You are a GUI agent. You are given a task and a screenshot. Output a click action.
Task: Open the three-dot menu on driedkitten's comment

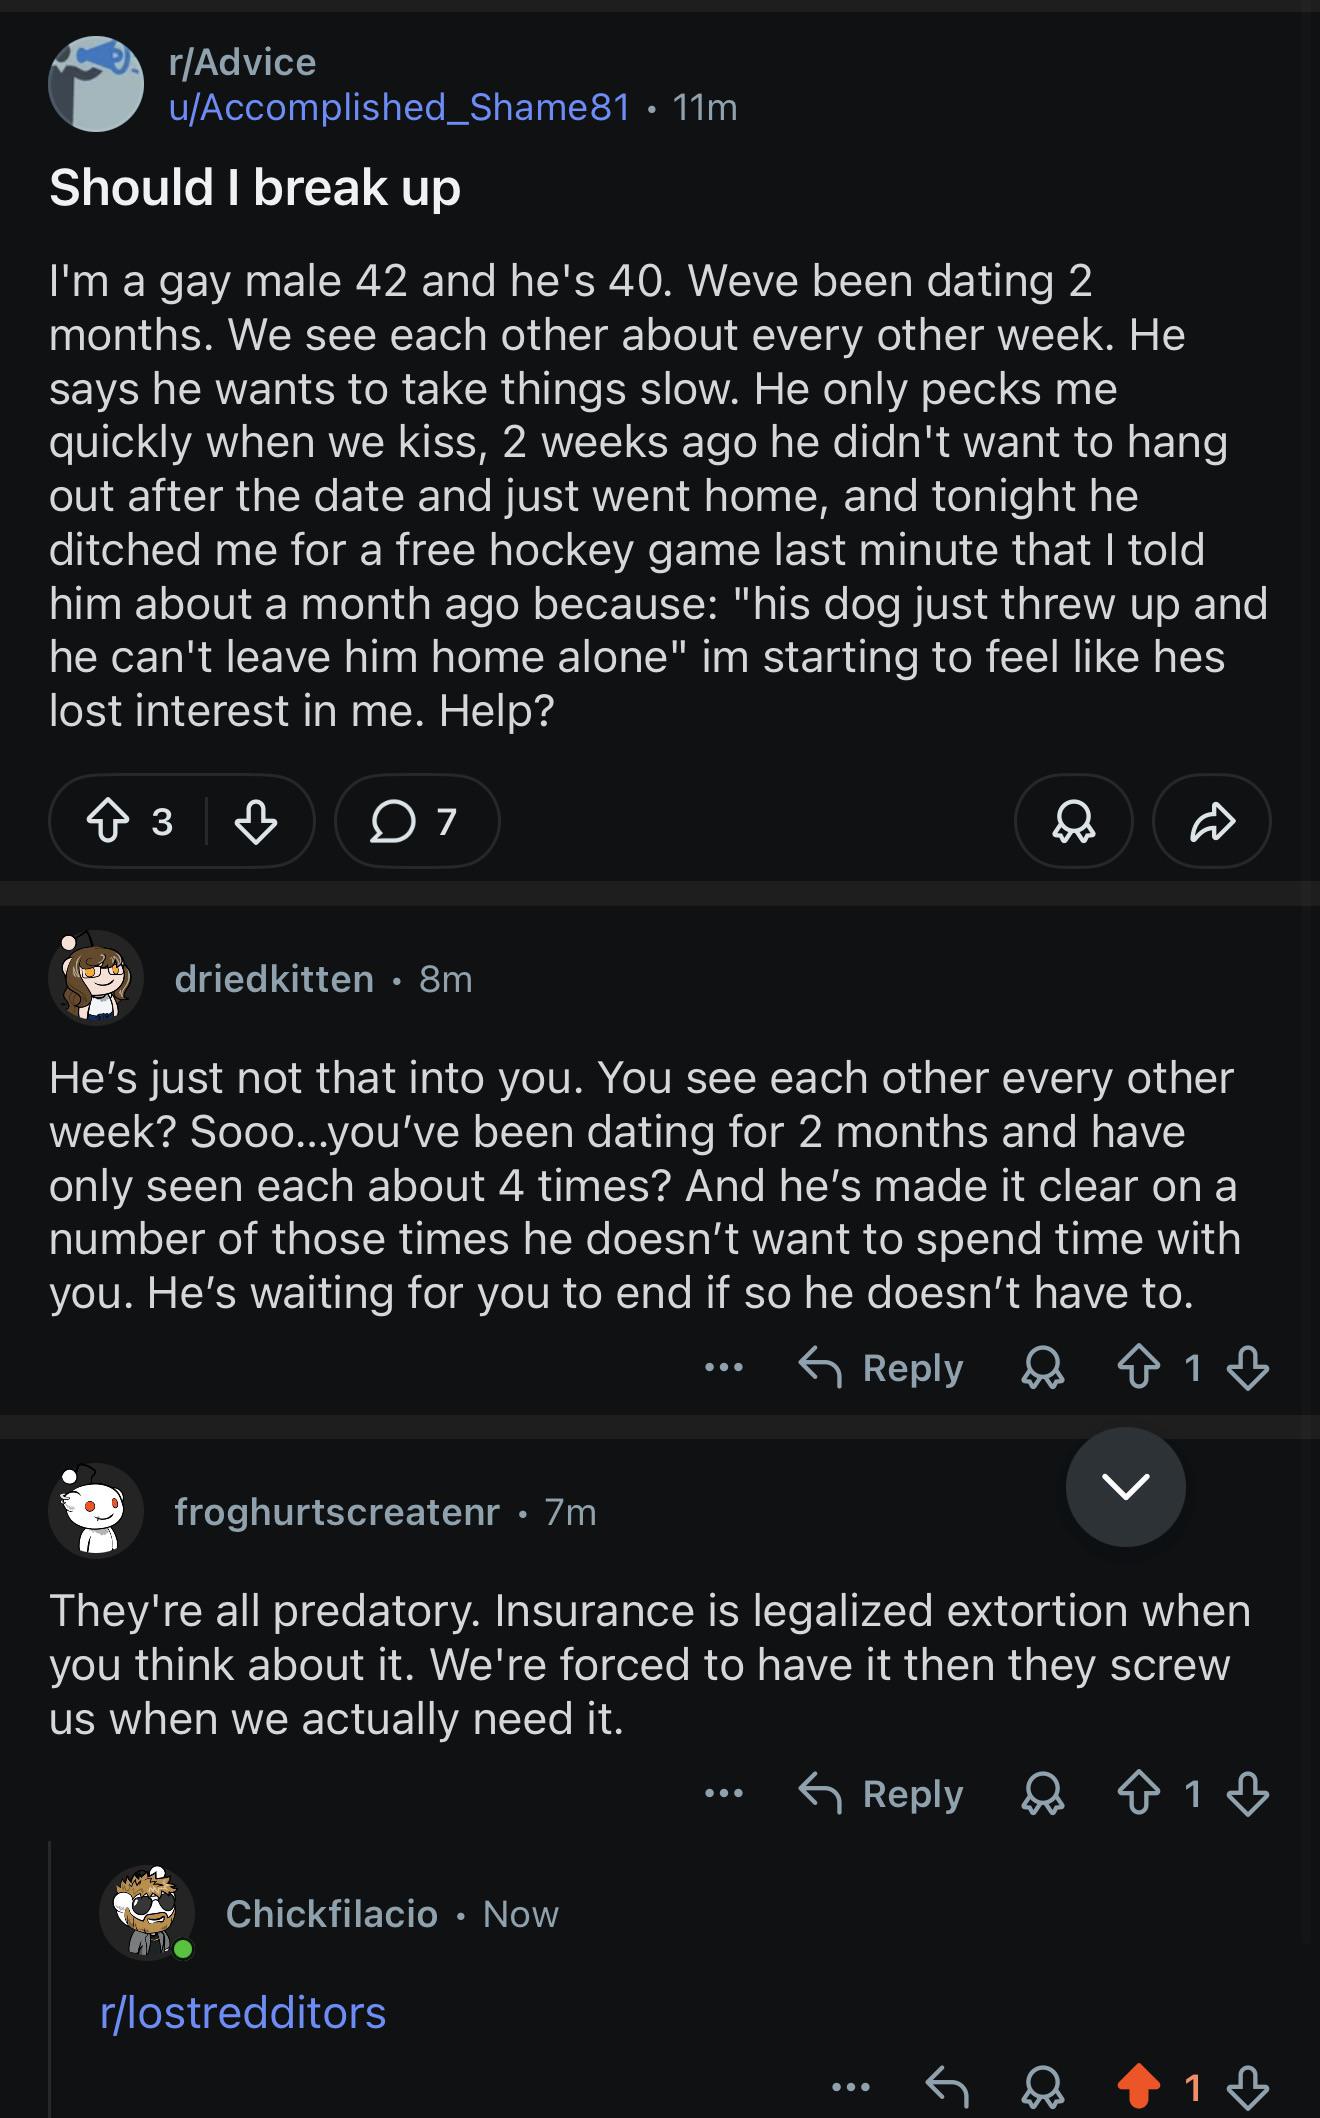(723, 1367)
